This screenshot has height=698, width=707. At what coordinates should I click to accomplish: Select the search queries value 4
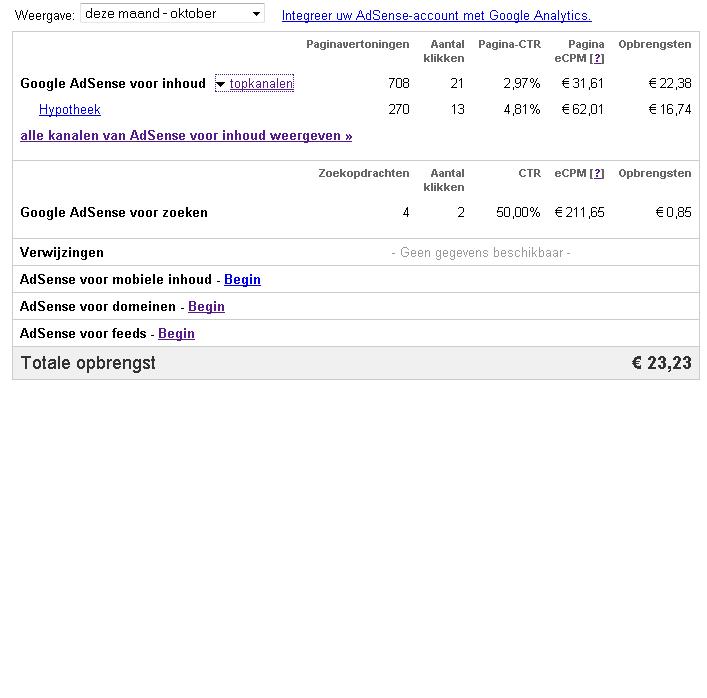[406, 212]
